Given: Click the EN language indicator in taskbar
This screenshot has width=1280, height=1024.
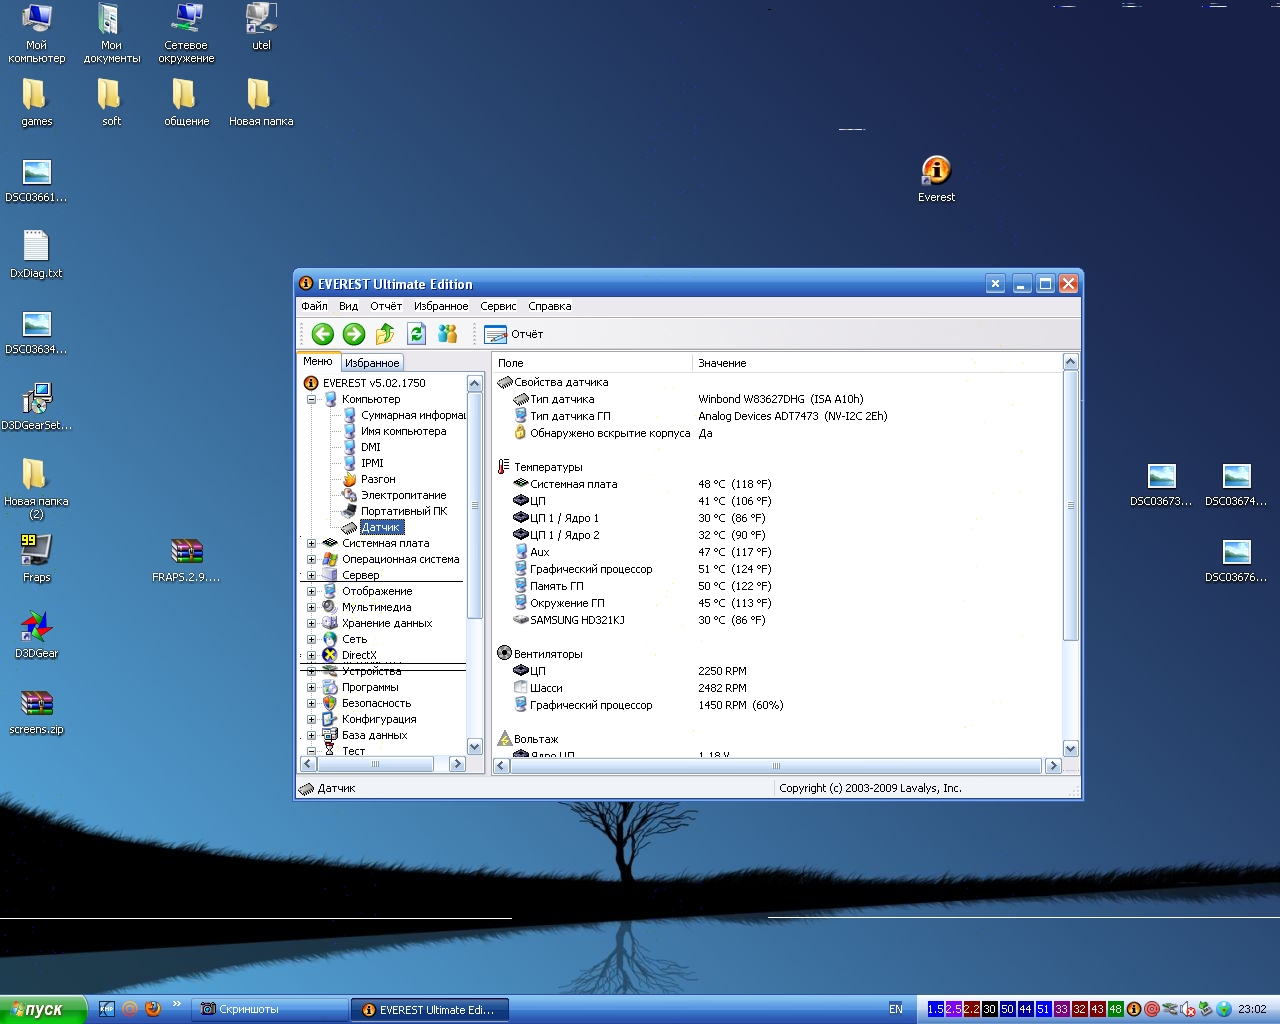Looking at the screenshot, I should pos(896,1009).
